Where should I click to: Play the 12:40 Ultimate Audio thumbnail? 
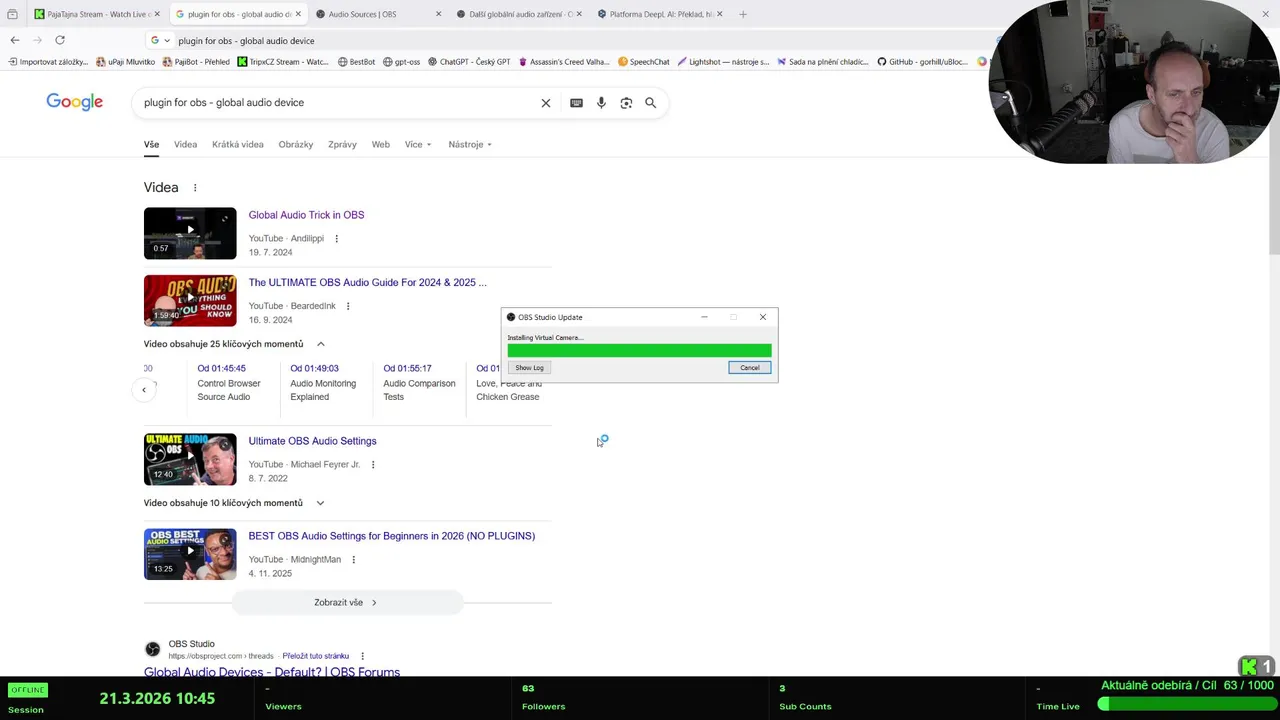click(190, 459)
